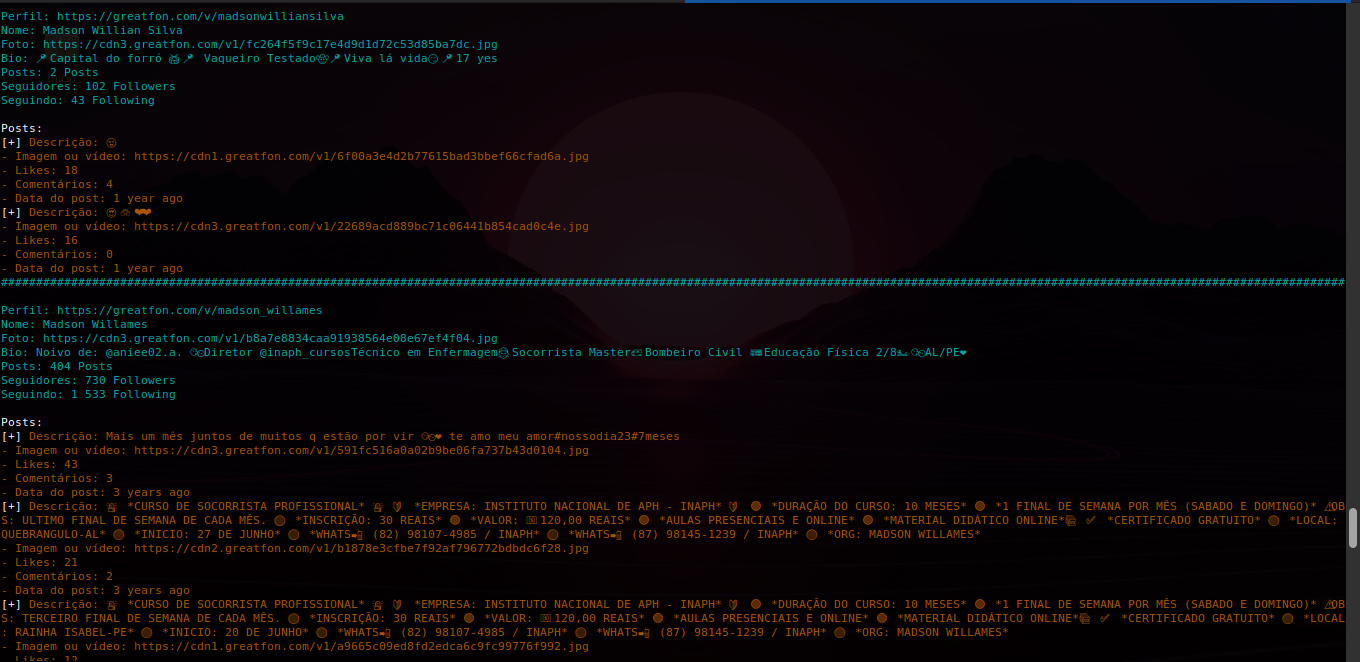
Task: Click the heart icon ending Madson Willames' bio
Action: pos(962,351)
